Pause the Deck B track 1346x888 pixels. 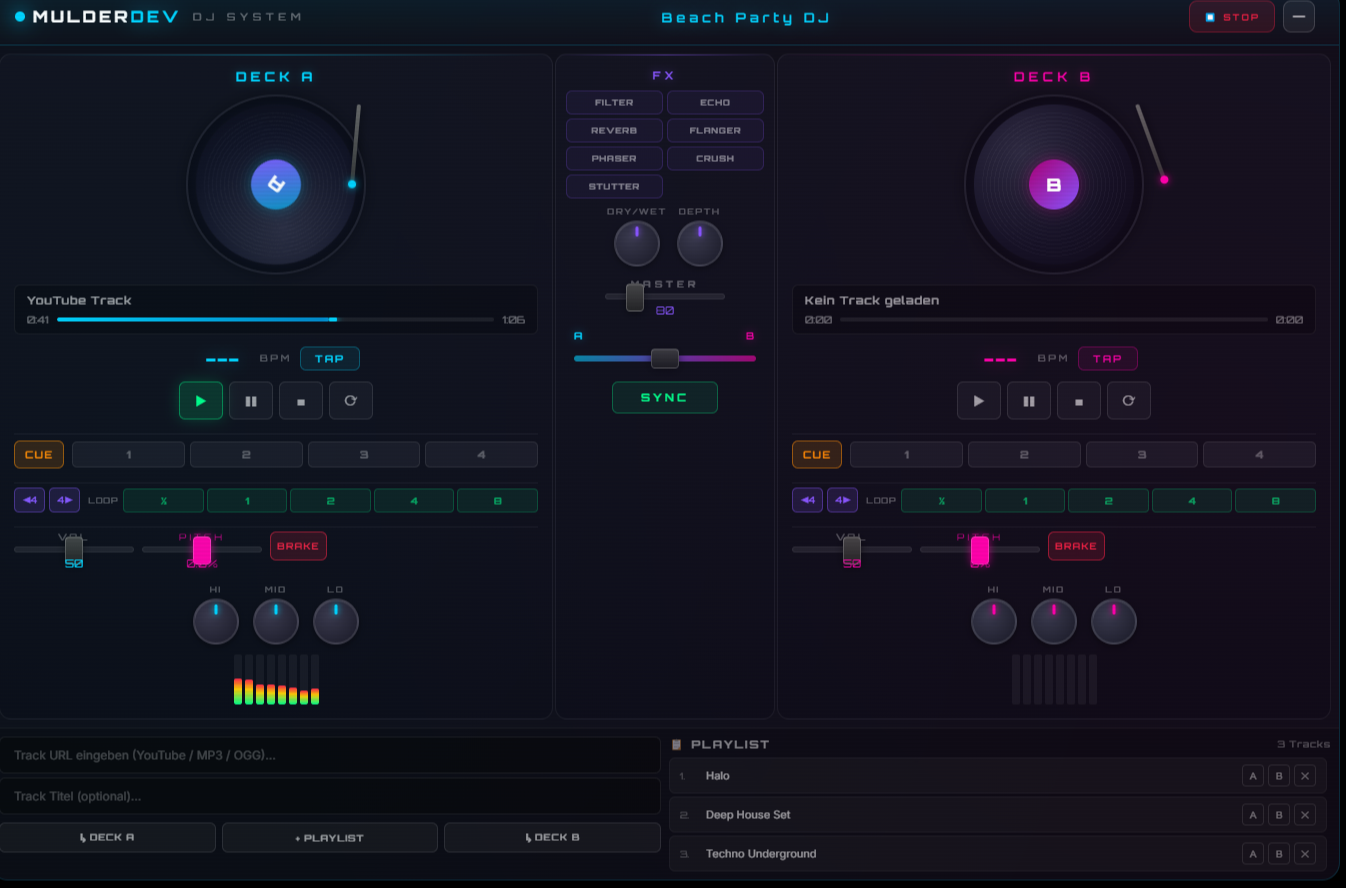[1029, 400]
